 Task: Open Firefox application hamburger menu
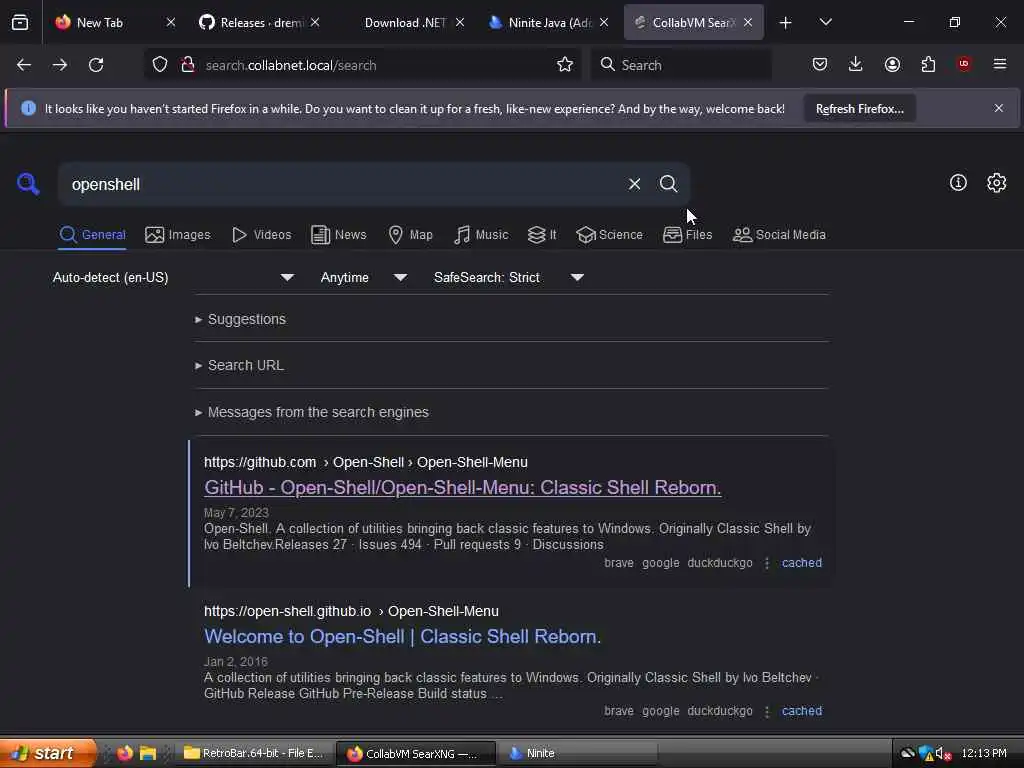pyautogui.click(x=1000, y=64)
